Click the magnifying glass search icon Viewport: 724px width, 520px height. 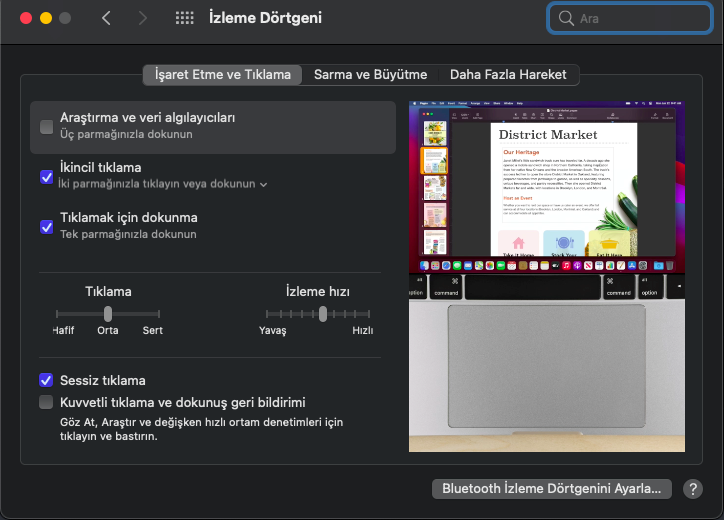(x=566, y=18)
